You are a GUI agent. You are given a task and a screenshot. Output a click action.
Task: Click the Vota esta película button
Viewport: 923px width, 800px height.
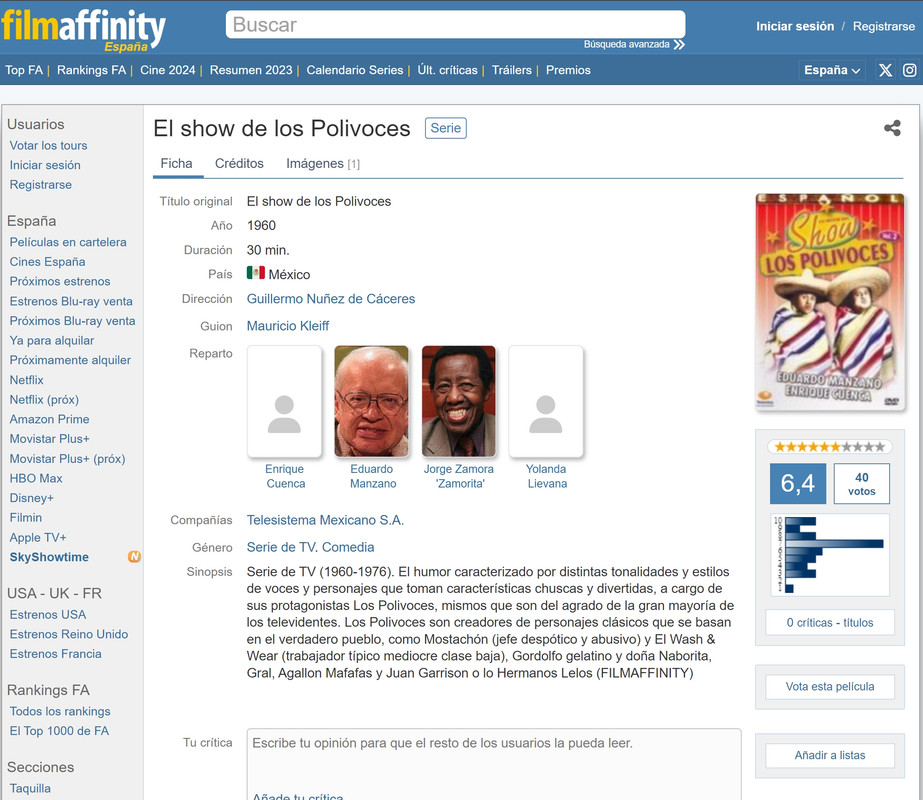tap(829, 686)
